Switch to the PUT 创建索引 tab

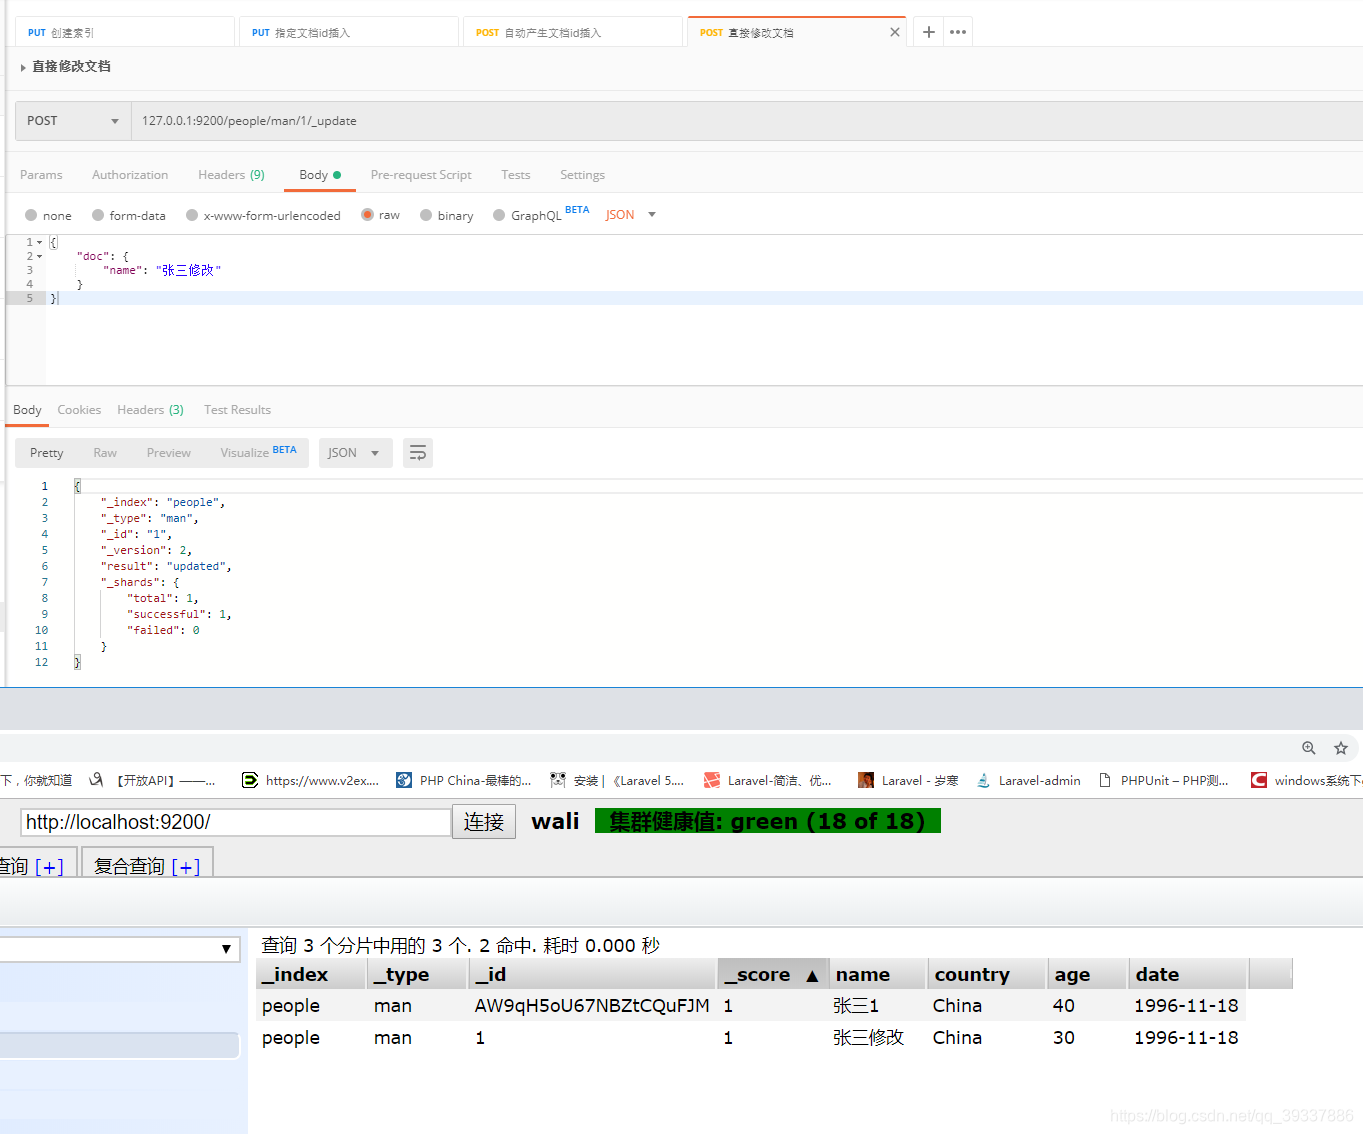[125, 32]
